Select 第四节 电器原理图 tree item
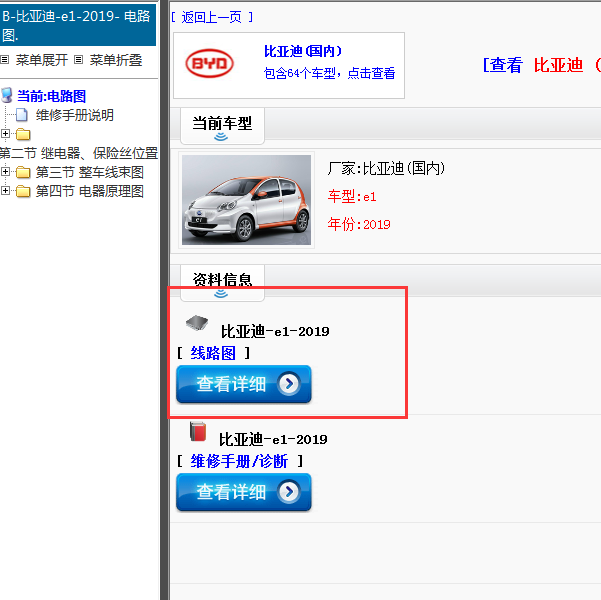Screen dimensions: 601x600 (90, 191)
